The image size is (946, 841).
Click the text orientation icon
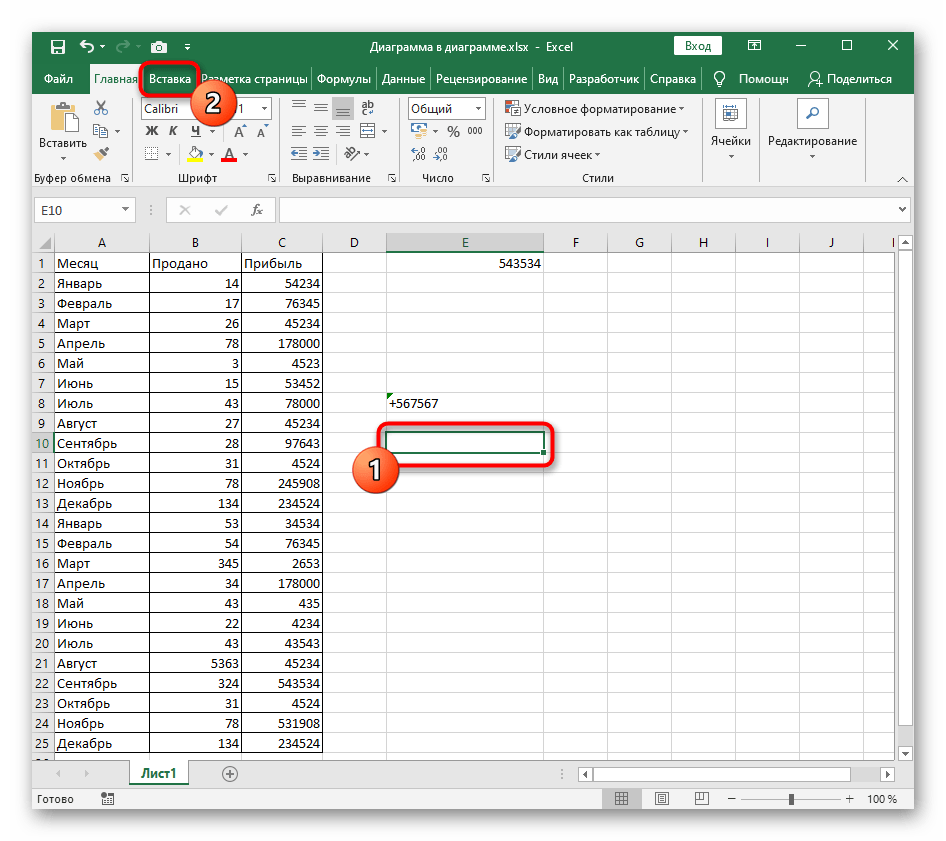pyautogui.click(x=352, y=154)
